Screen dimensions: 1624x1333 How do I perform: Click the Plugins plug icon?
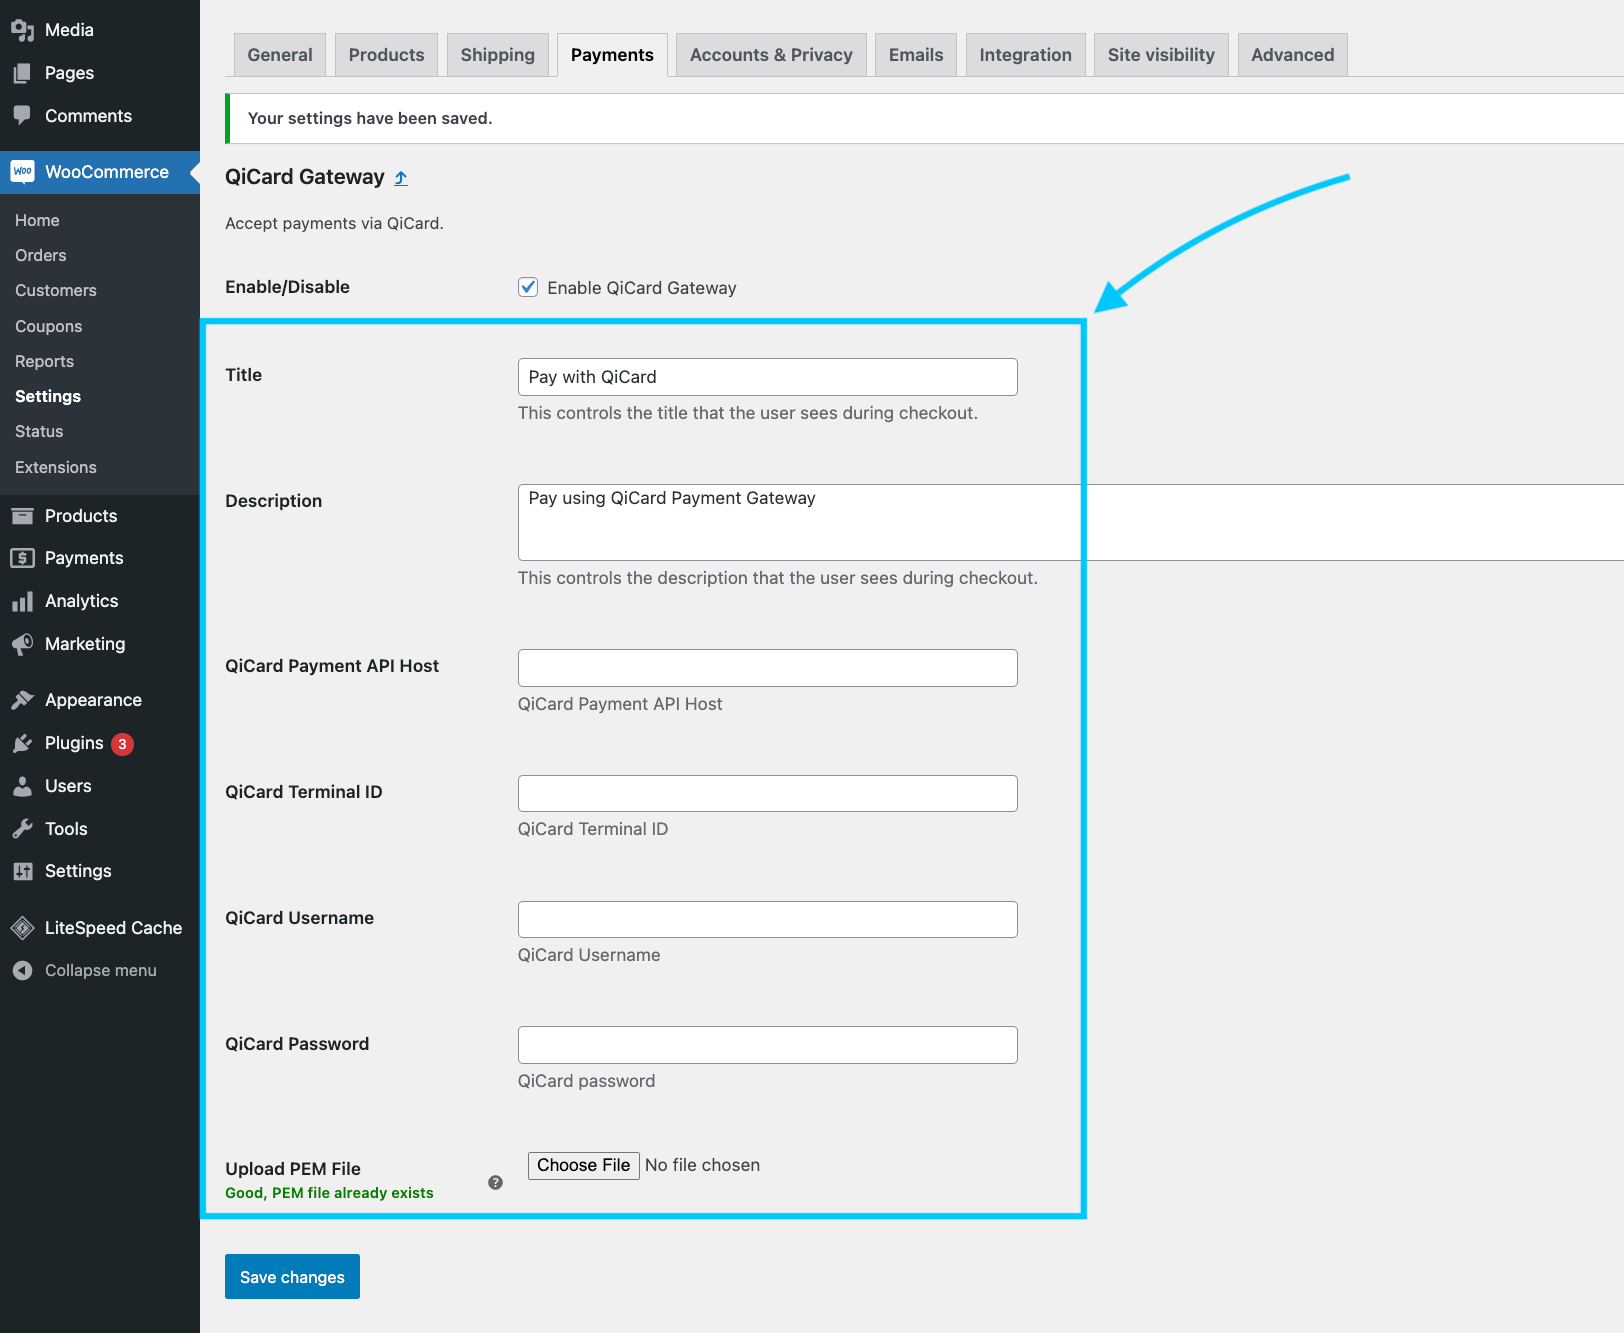click(x=23, y=743)
